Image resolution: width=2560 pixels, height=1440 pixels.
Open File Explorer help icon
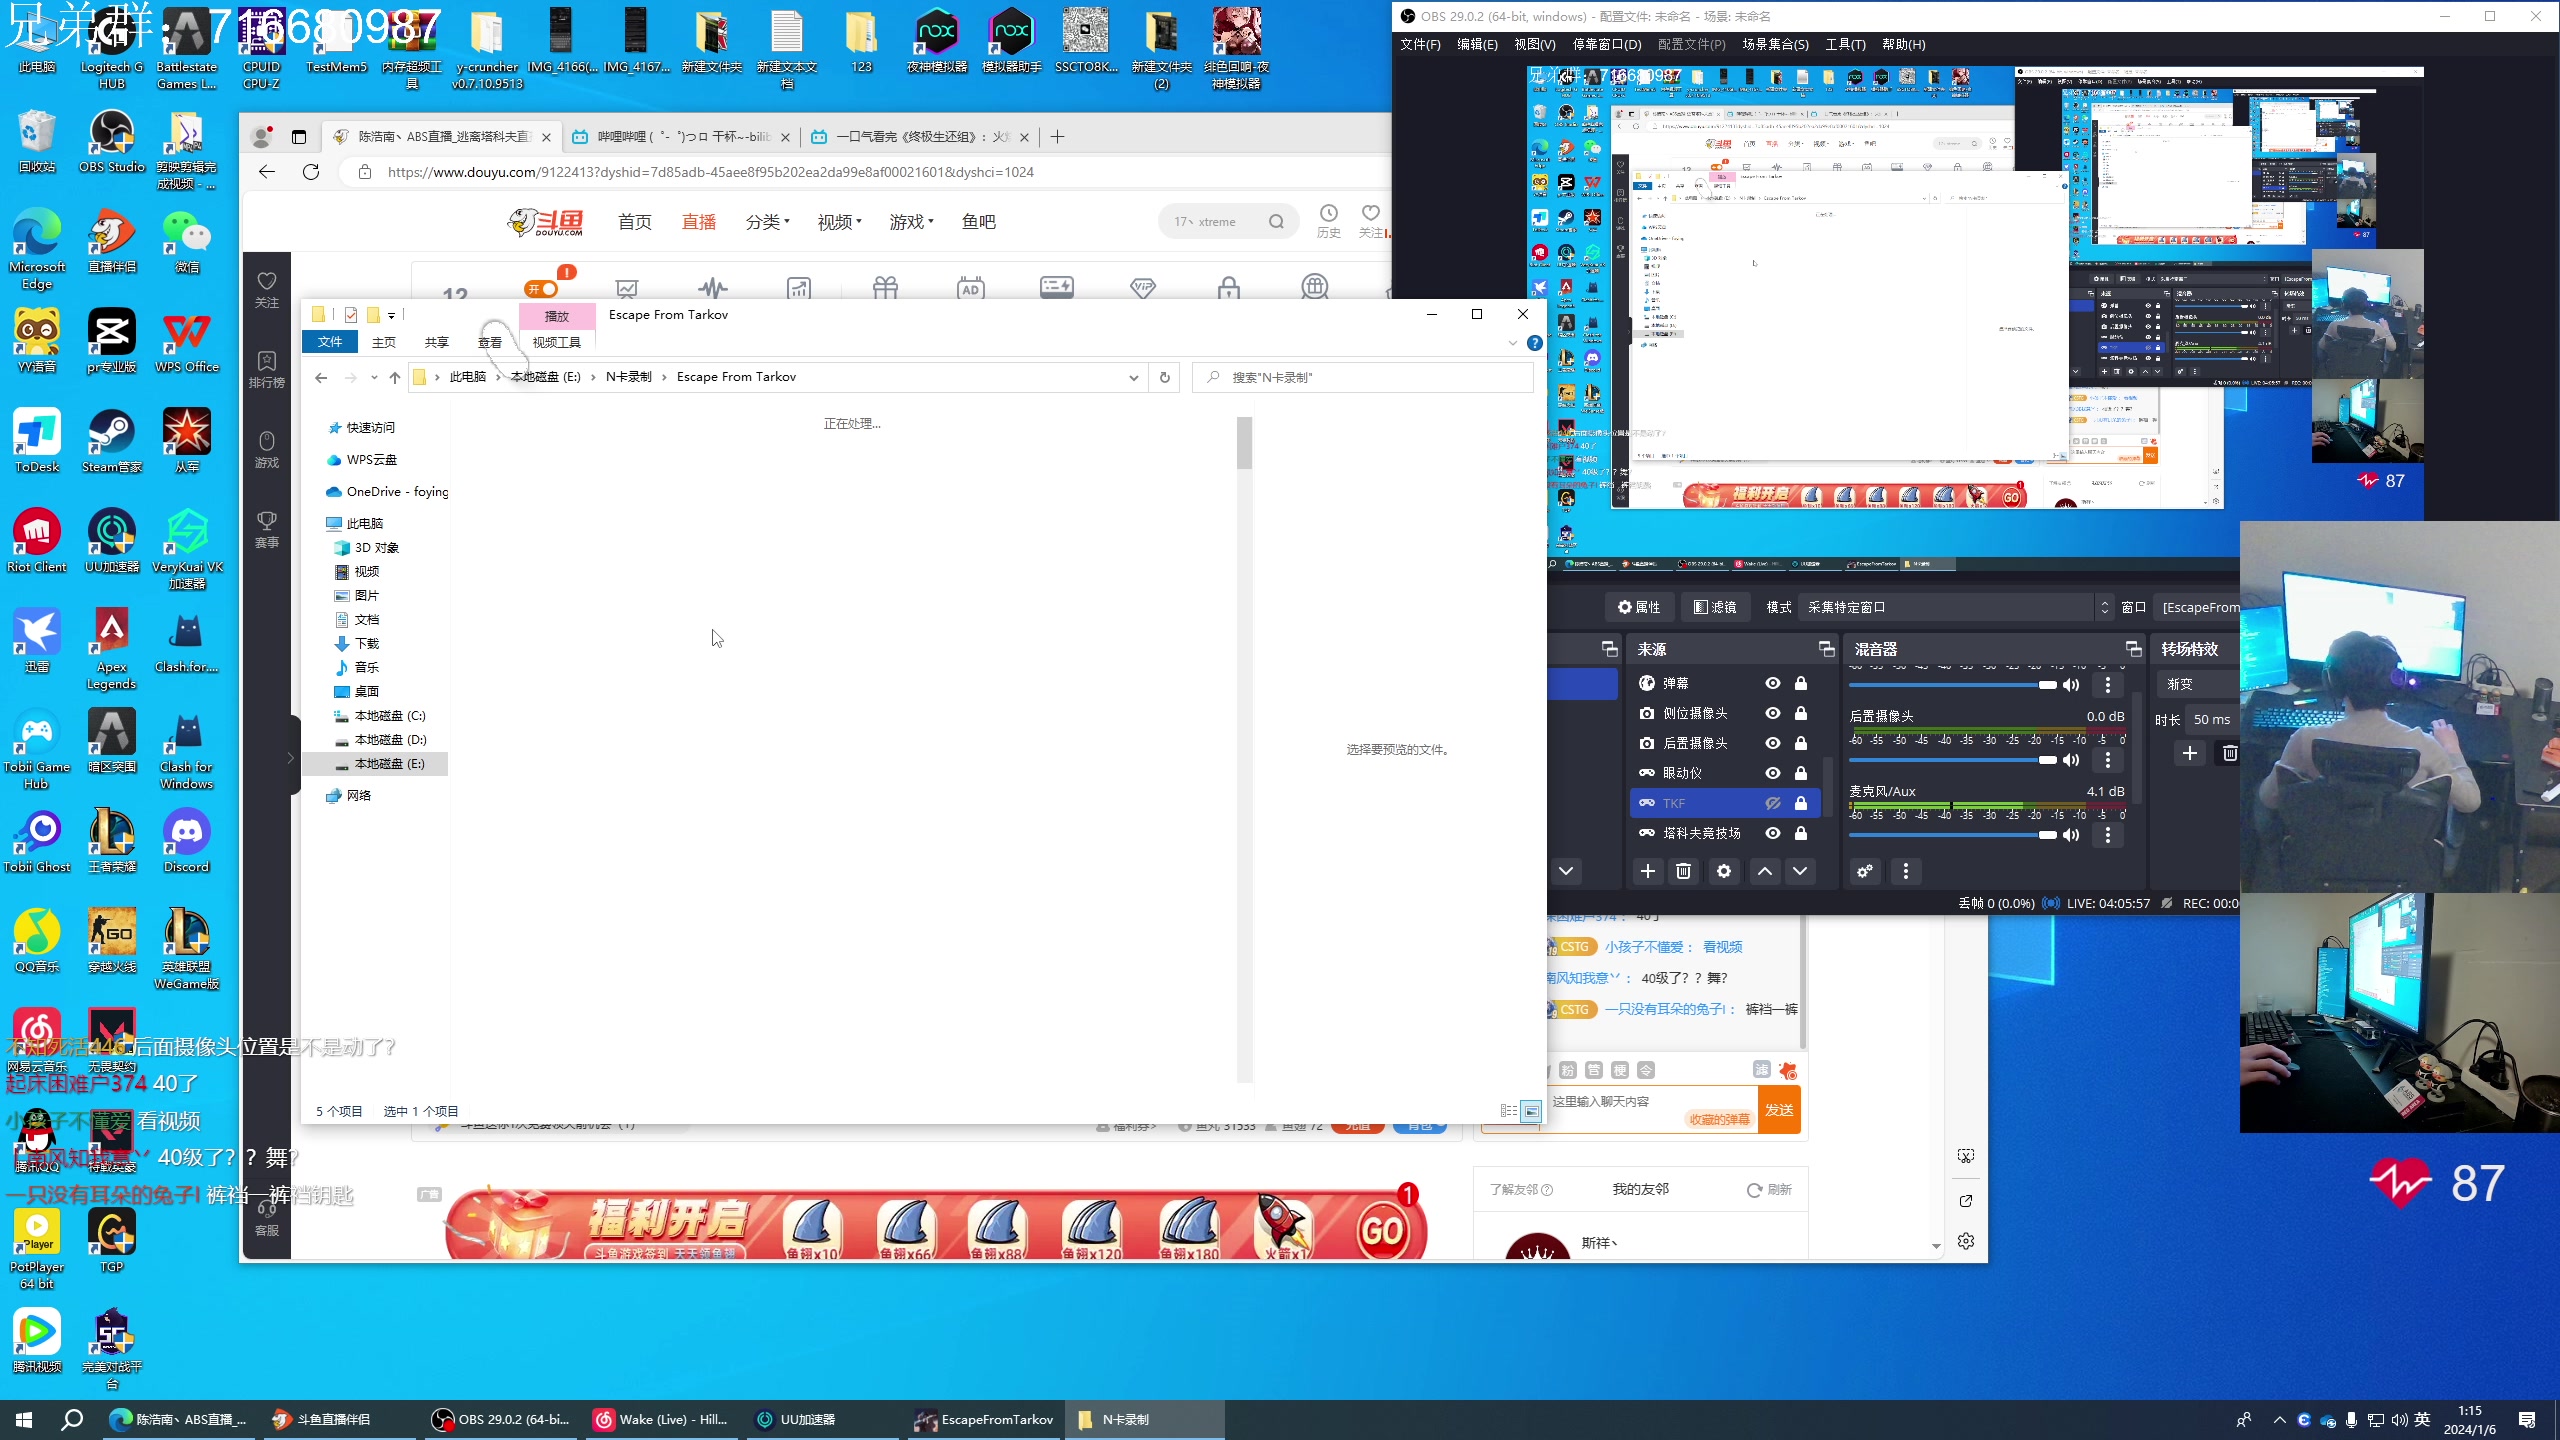coord(1534,343)
